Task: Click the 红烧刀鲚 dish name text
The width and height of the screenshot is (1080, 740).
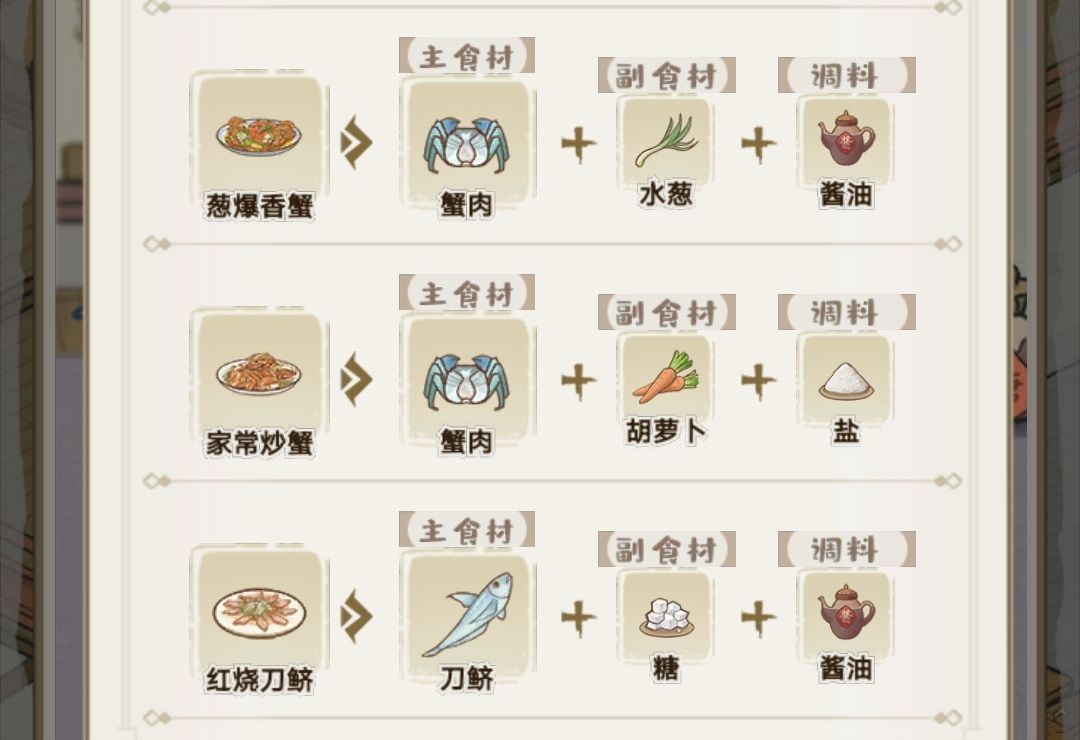Action: point(260,680)
